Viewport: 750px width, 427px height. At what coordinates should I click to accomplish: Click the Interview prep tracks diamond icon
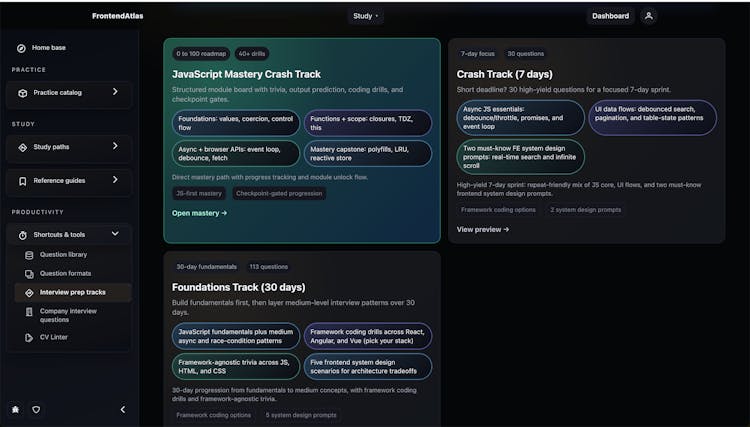(x=29, y=293)
